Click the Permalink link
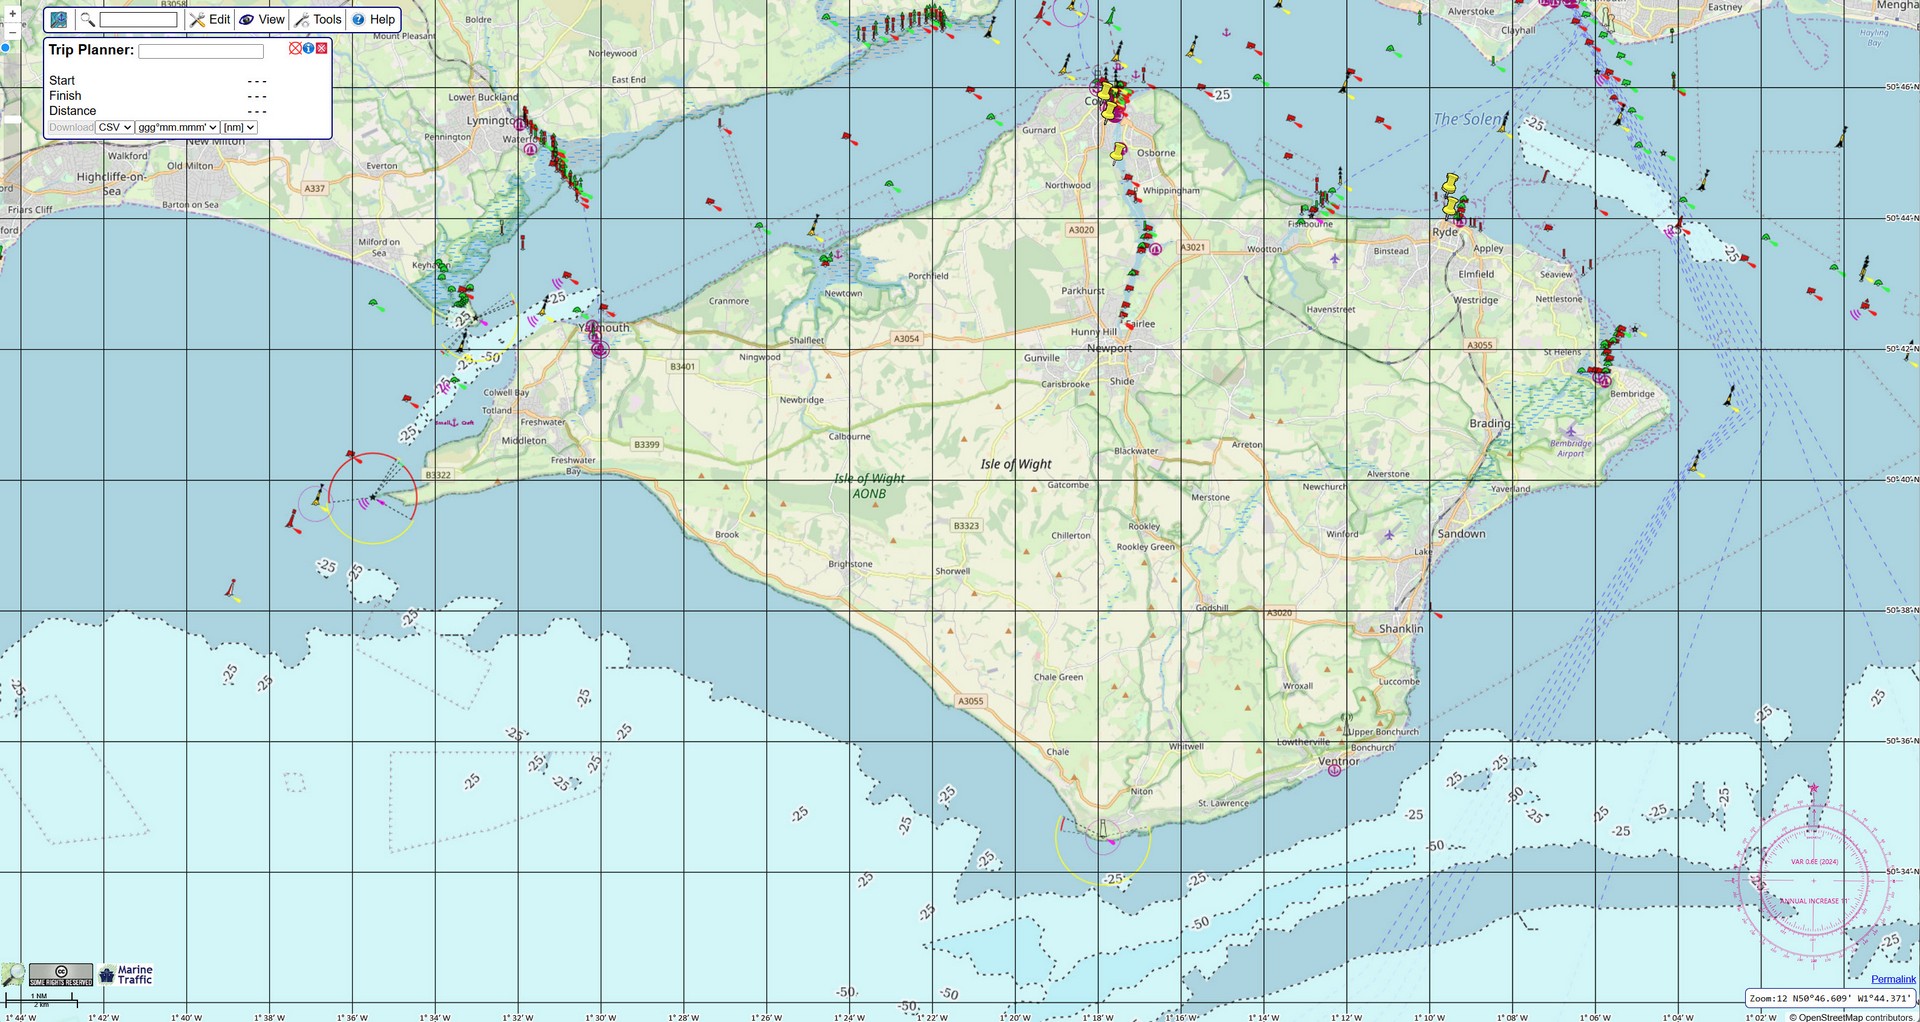Viewport: 1920px width, 1022px height. point(1893,979)
